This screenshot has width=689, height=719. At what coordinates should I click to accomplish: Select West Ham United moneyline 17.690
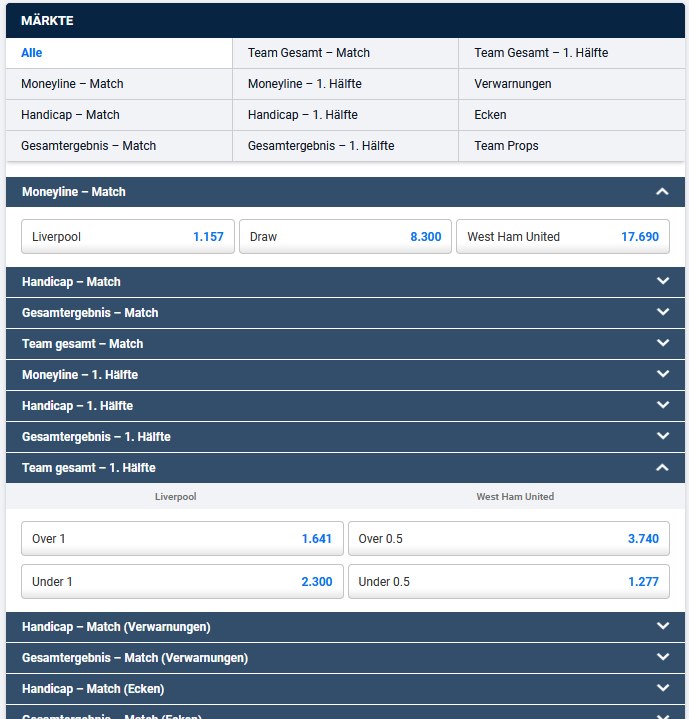563,237
